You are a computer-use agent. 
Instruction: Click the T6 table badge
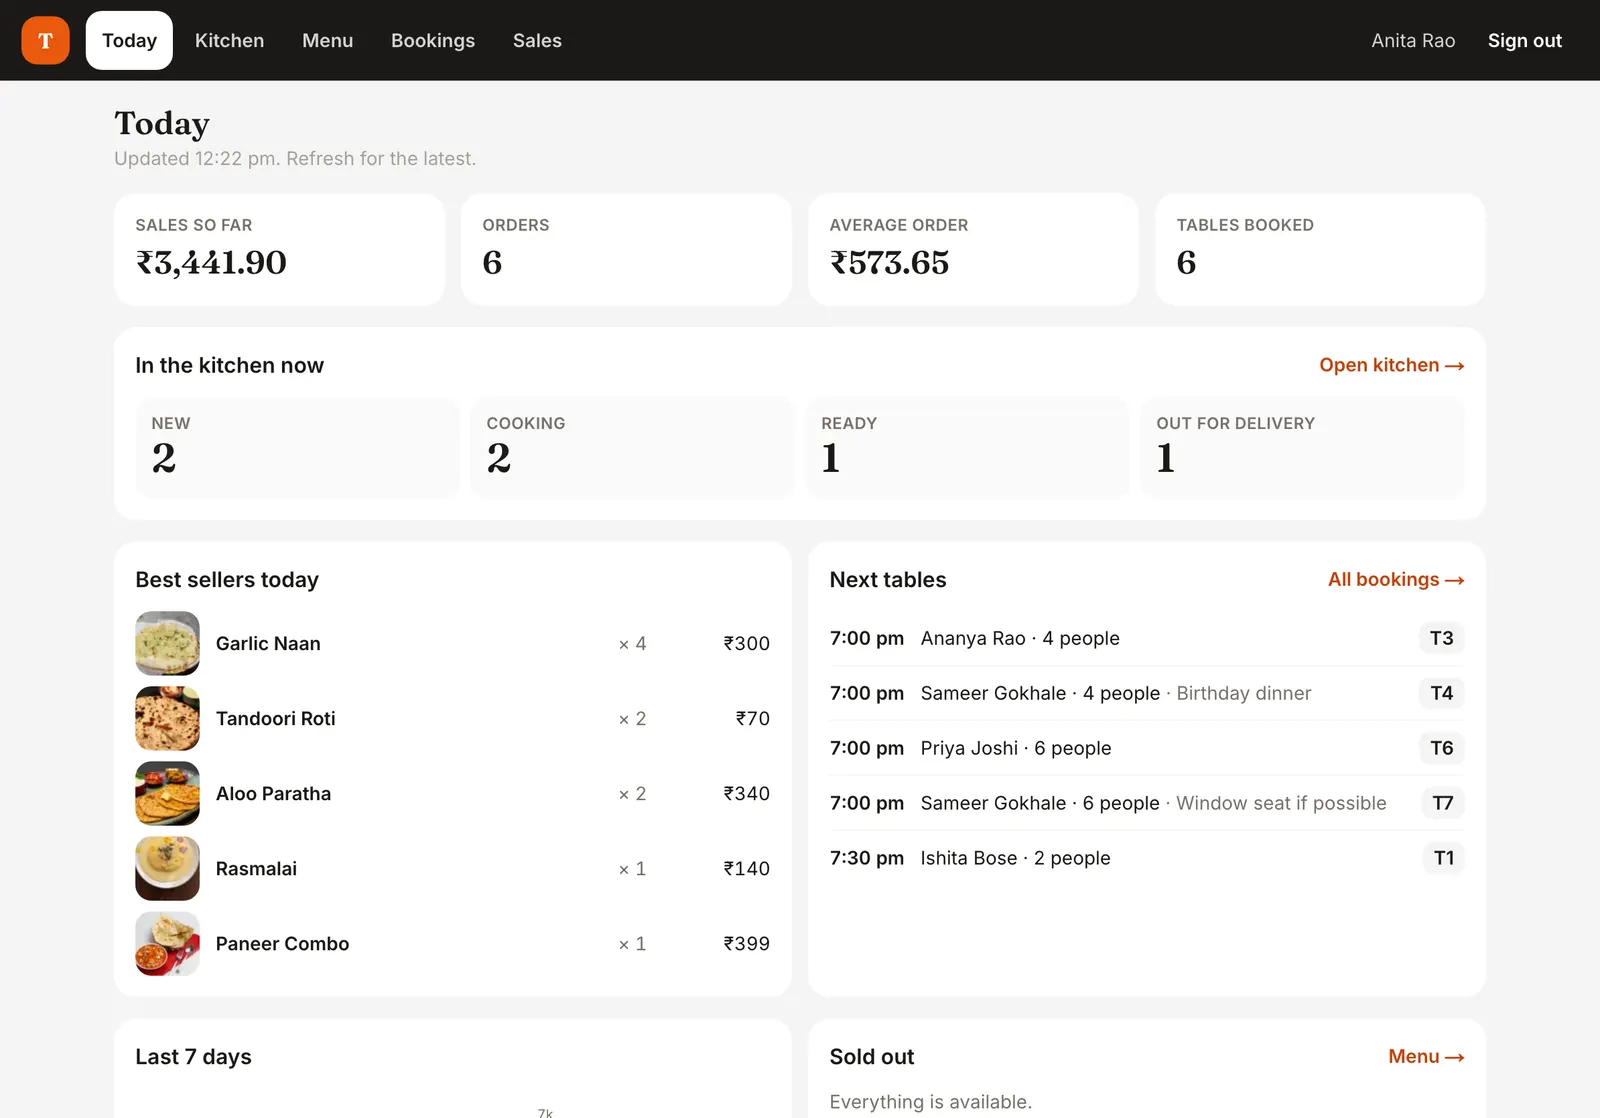click(x=1441, y=748)
